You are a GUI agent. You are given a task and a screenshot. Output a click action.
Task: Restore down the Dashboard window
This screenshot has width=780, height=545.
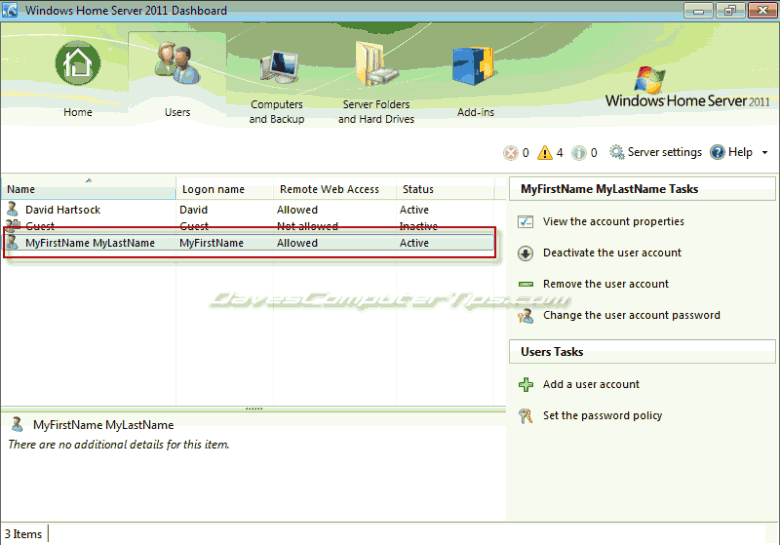click(x=730, y=10)
